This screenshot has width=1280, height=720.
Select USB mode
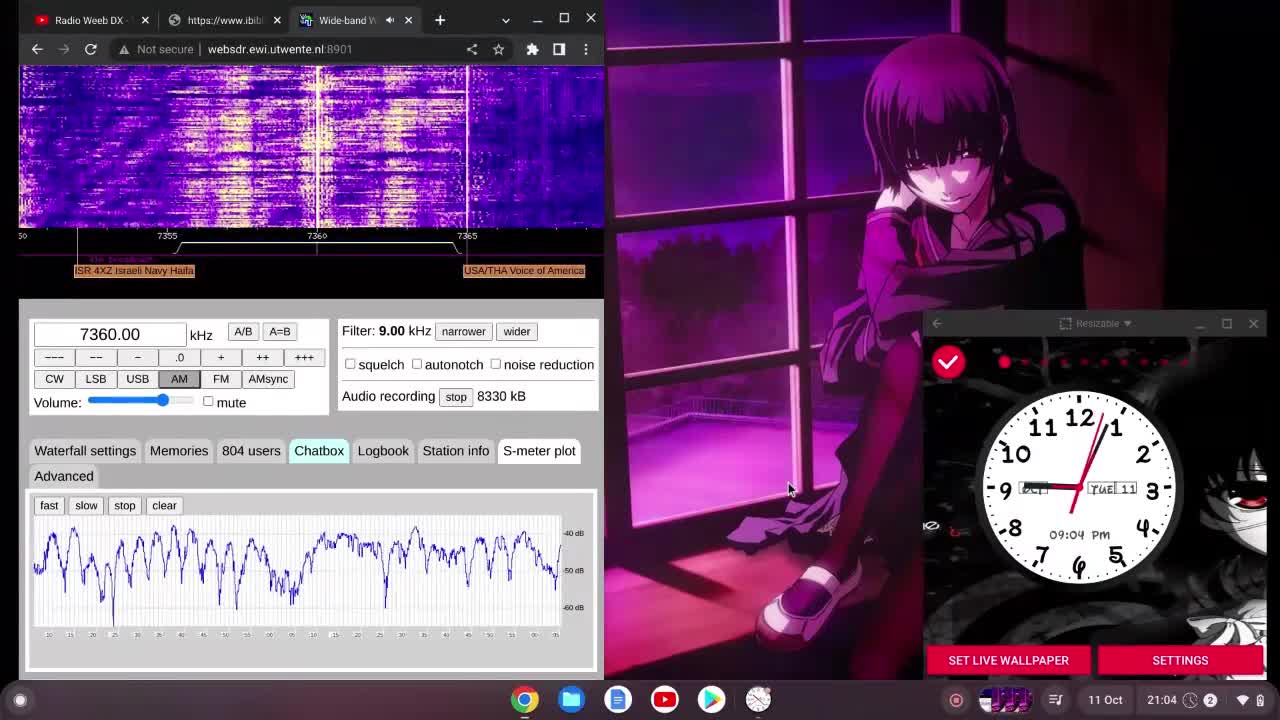click(x=137, y=379)
